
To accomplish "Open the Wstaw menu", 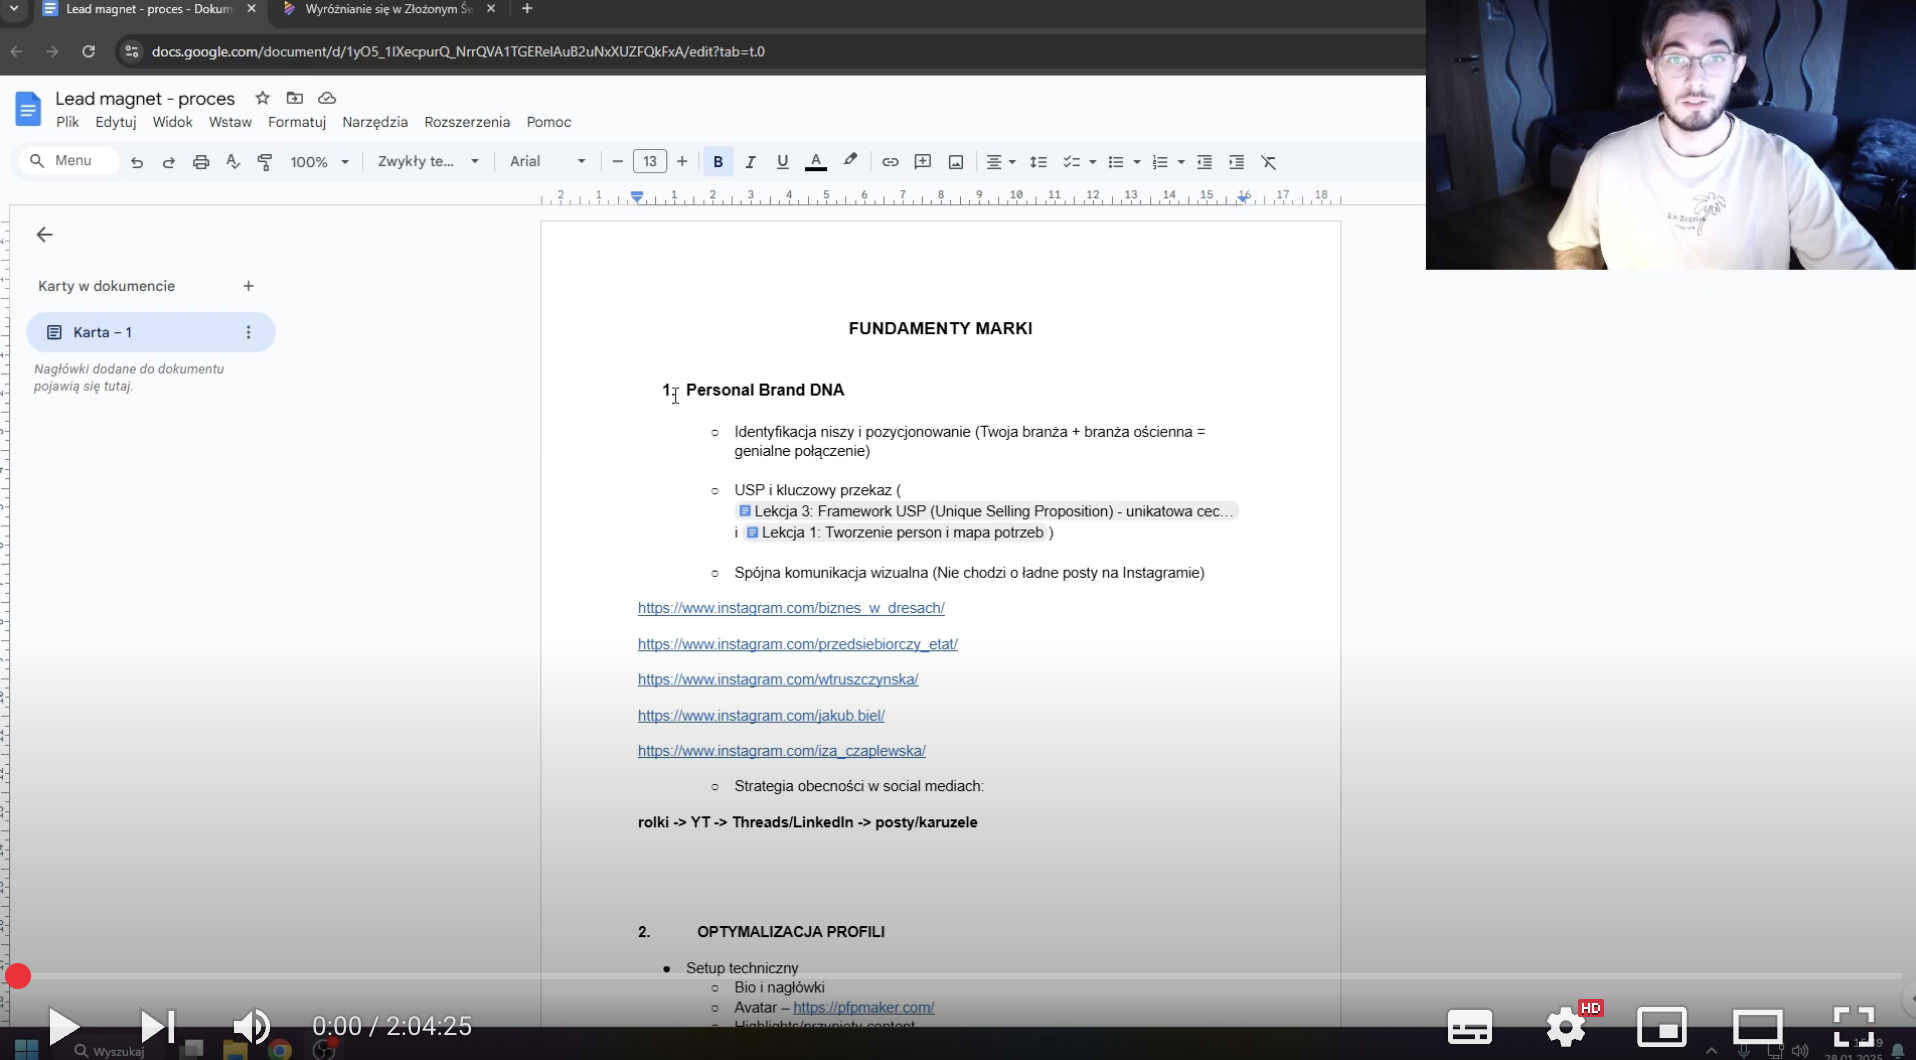I will click(x=230, y=122).
